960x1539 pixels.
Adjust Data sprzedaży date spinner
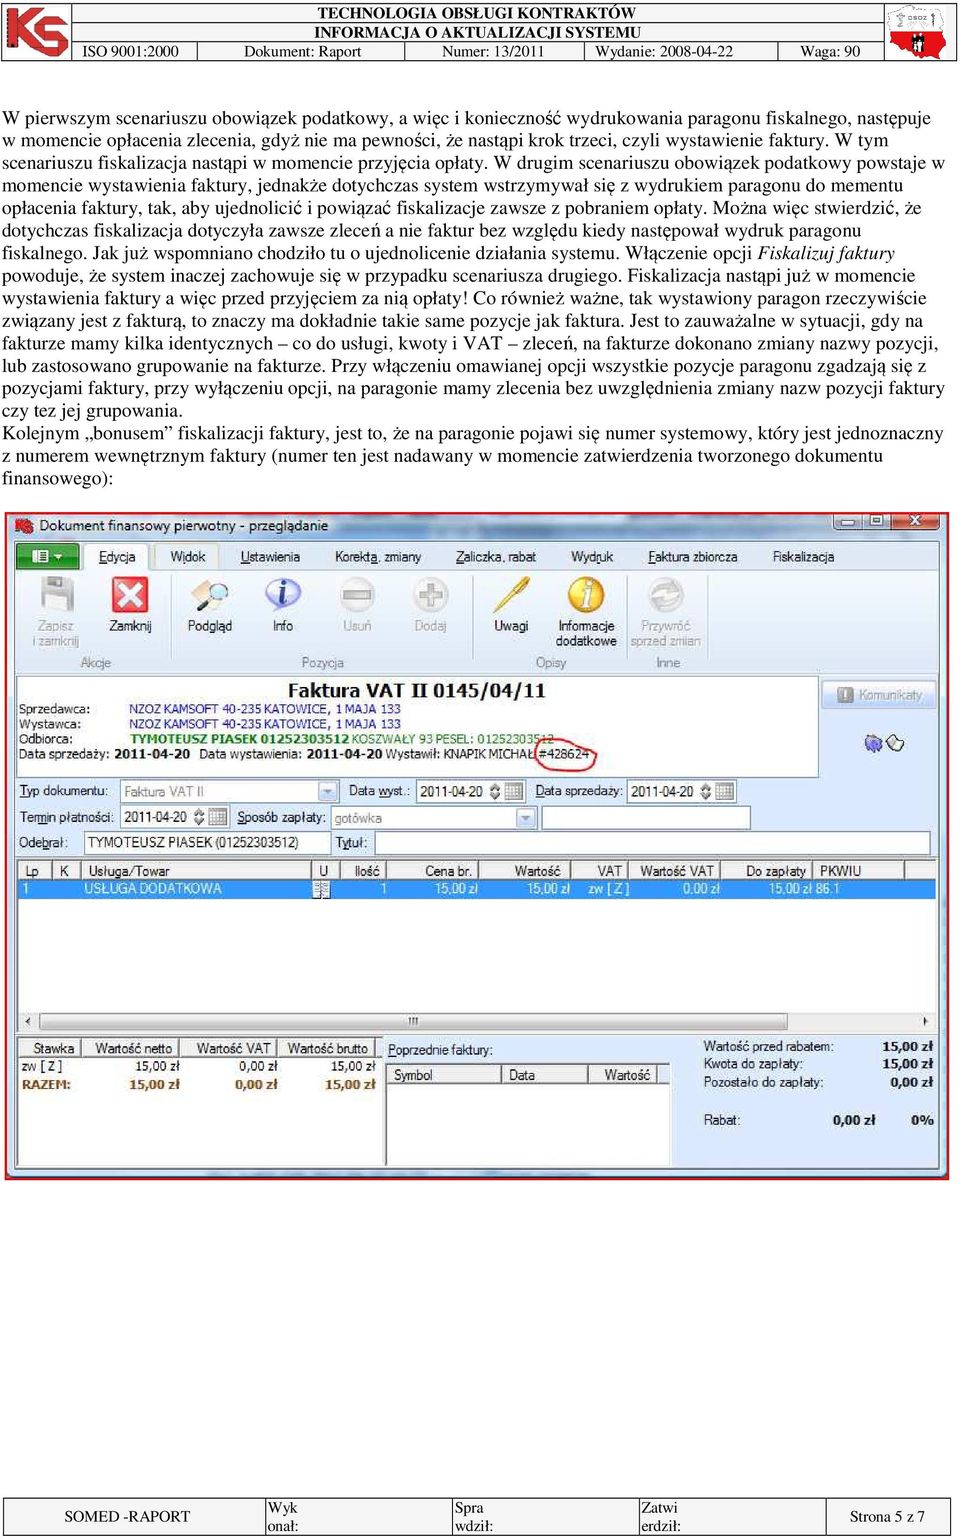(x=706, y=791)
